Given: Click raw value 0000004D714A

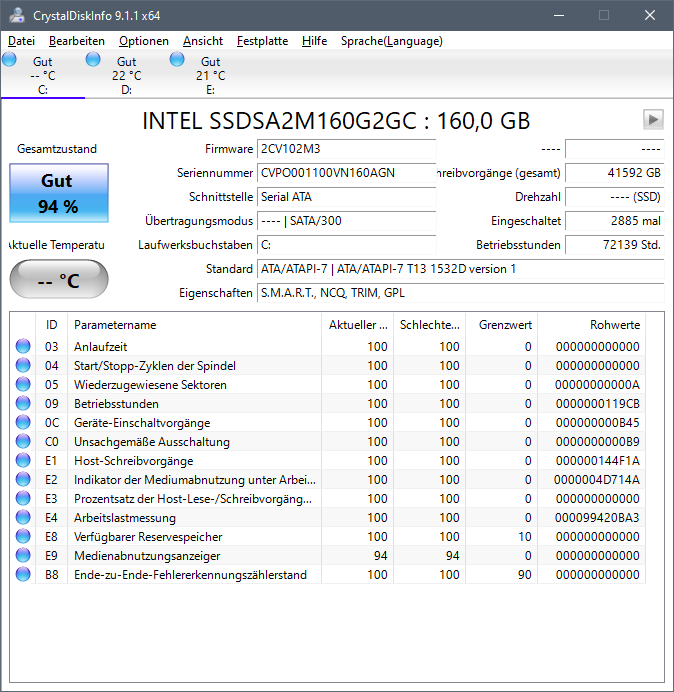Looking at the screenshot, I should (597, 480).
